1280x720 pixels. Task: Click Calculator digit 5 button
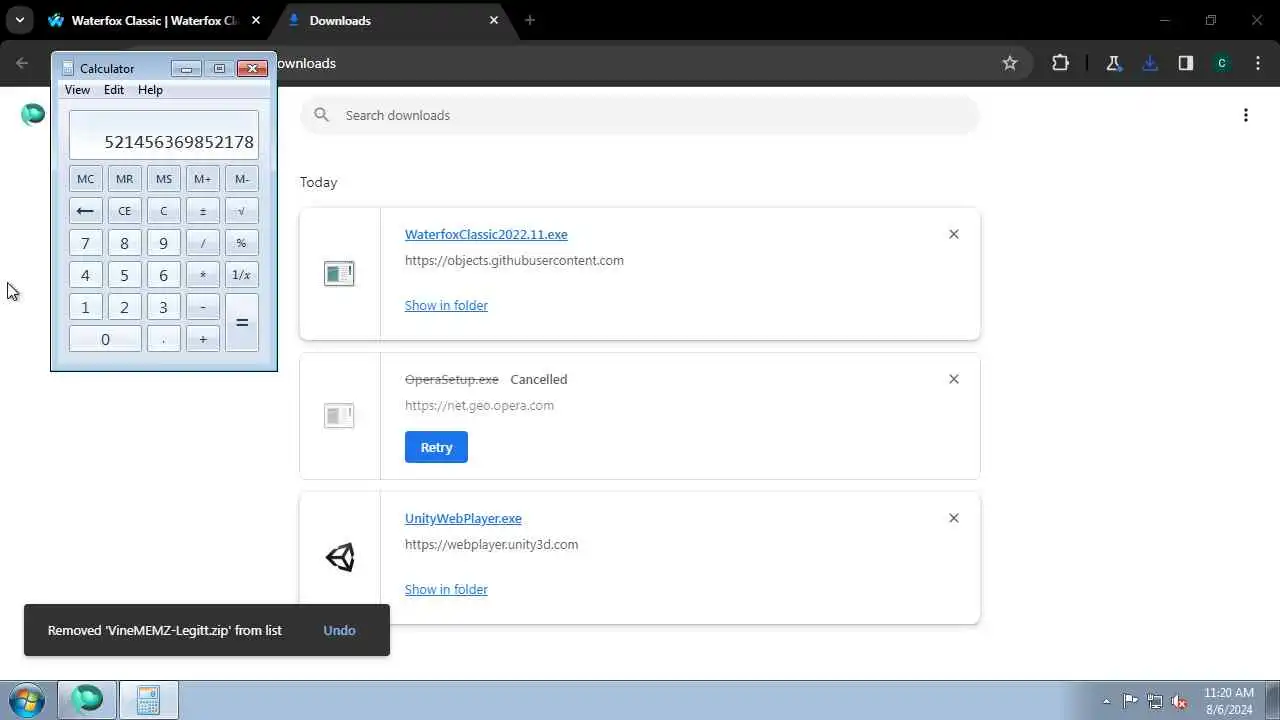point(124,275)
